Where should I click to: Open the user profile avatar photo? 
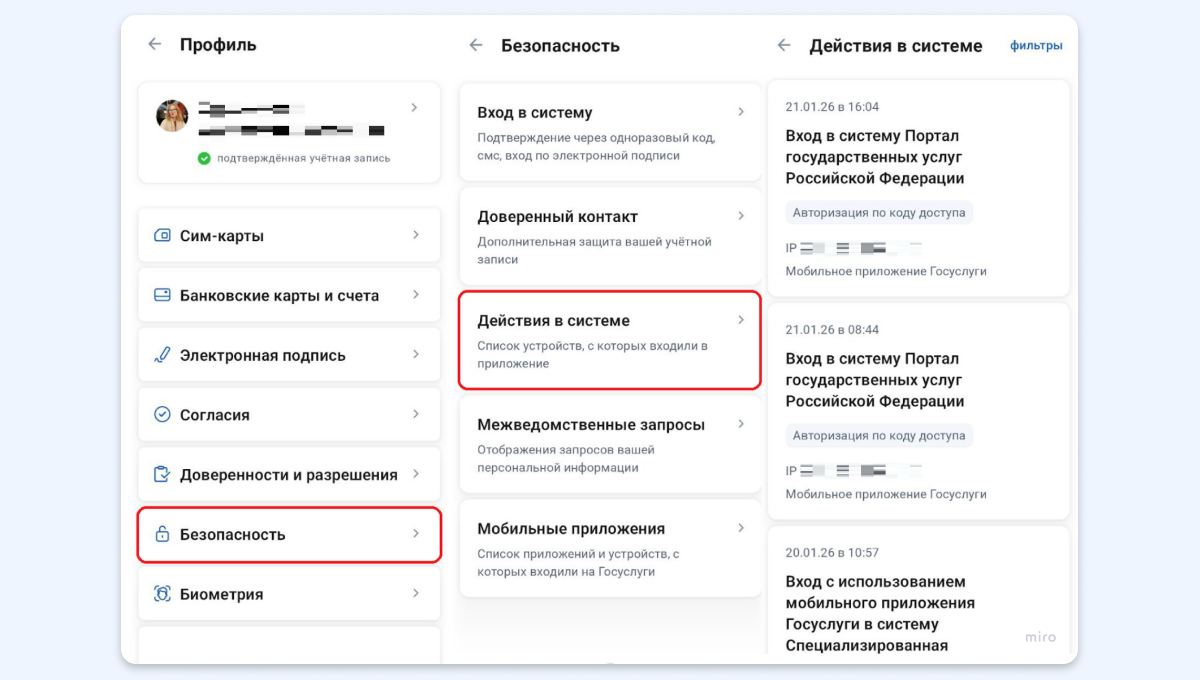click(172, 116)
